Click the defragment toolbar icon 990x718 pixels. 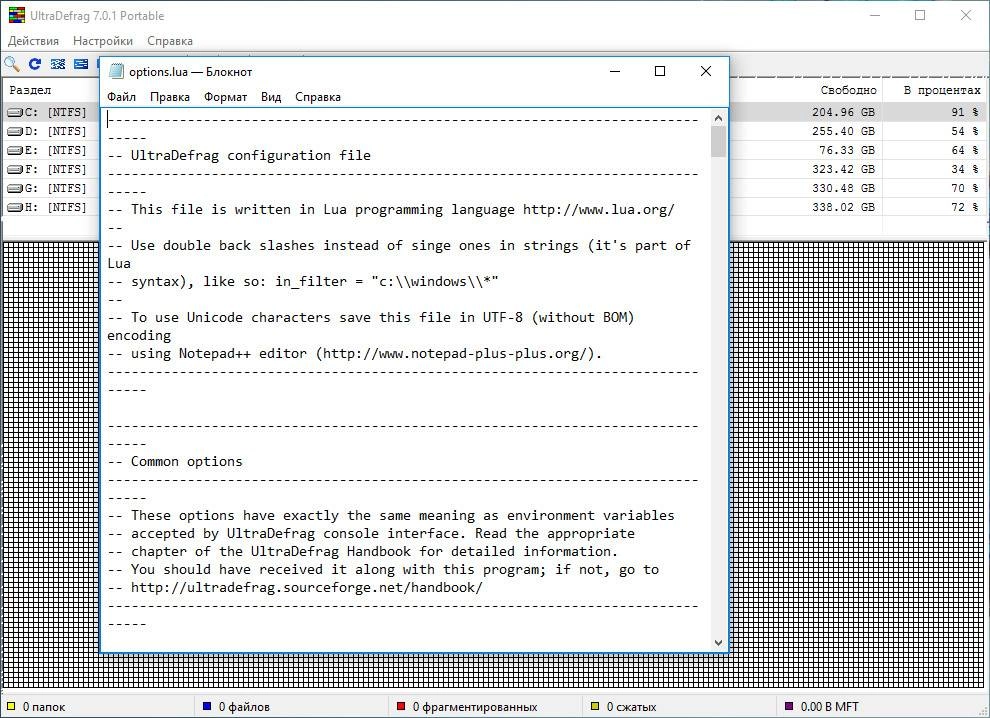[57, 64]
